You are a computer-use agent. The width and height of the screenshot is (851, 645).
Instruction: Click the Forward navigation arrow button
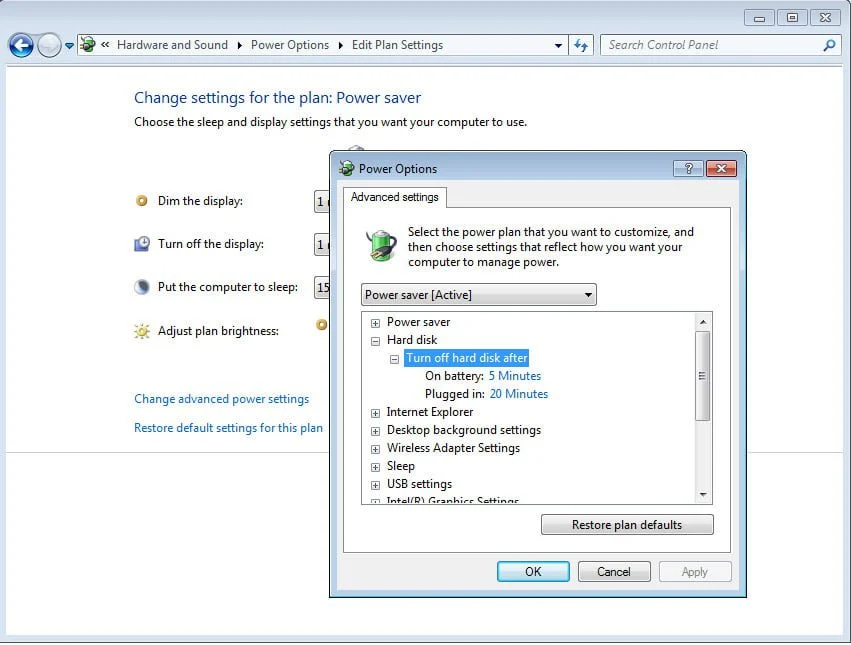[x=49, y=45]
